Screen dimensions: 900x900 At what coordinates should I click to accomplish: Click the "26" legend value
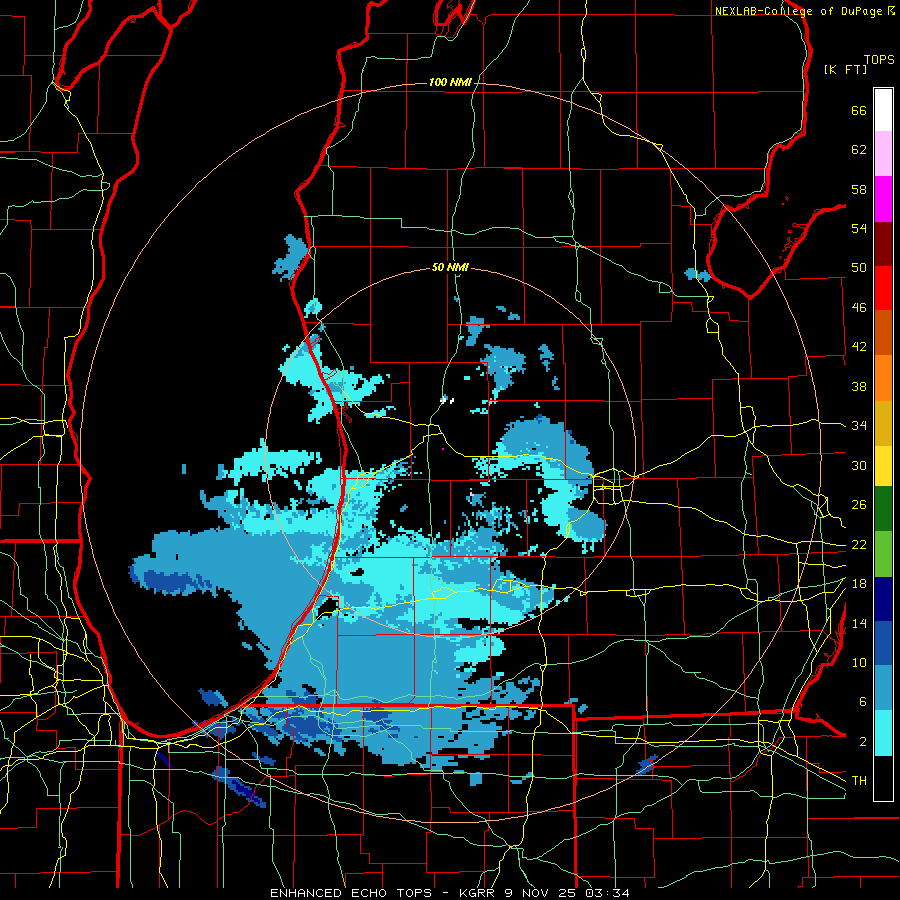859,505
